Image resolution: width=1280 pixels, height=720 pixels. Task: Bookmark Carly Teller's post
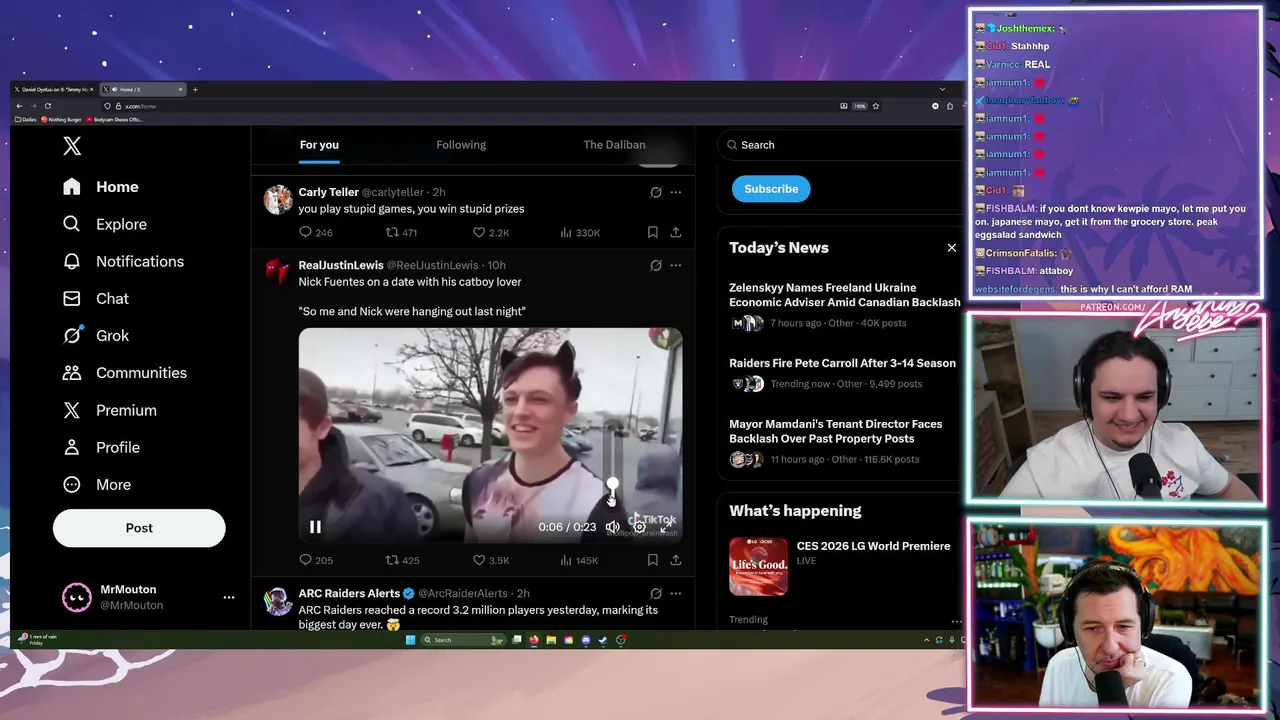[x=652, y=232]
